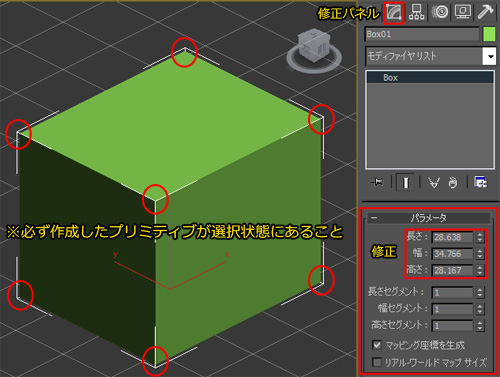Enable リアル-ワールド マップ サイズ checkbox
Screen dimensions: 500x377
377,362
